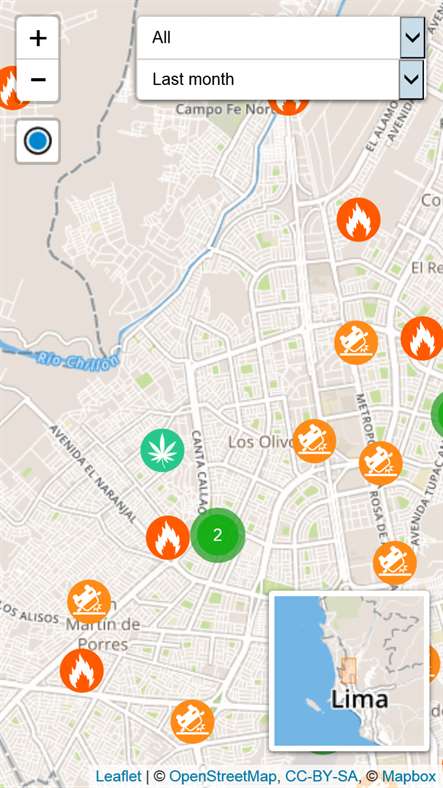
Task: Open the incident type selector showing All
Action: (280, 38)
